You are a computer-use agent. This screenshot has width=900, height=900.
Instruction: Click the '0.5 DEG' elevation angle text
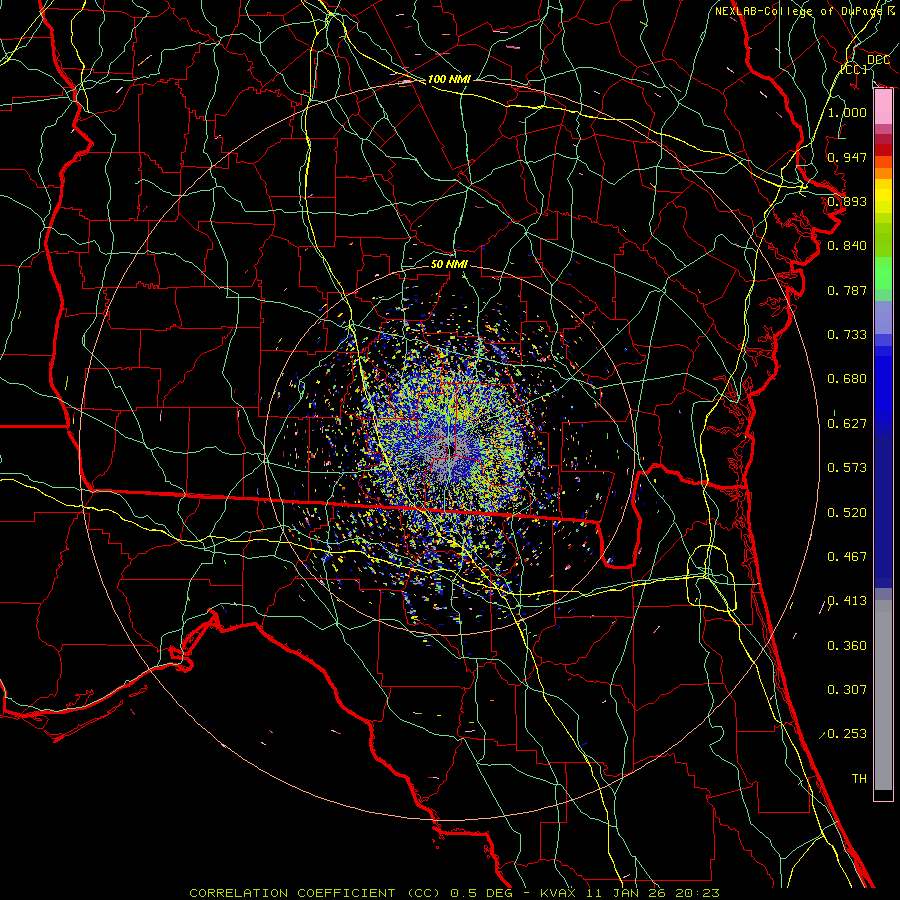(483, 893)
